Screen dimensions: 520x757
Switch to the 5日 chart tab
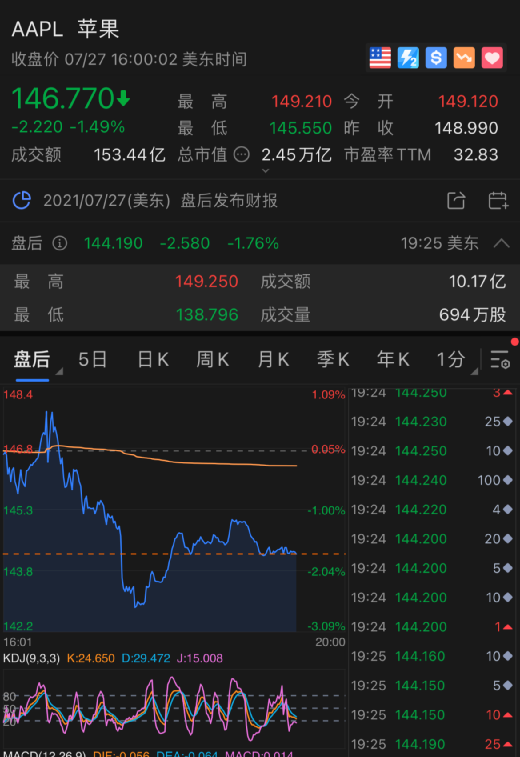point(92,360)
